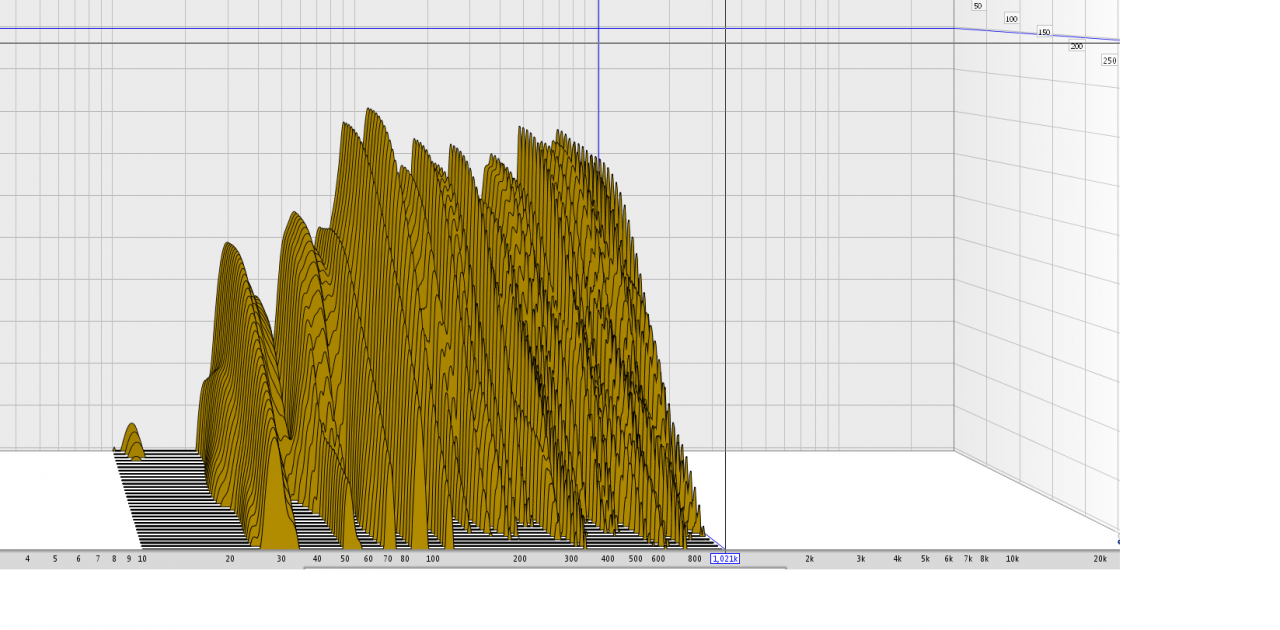Click the 4 Hz label at the axis start

point(27,559)
